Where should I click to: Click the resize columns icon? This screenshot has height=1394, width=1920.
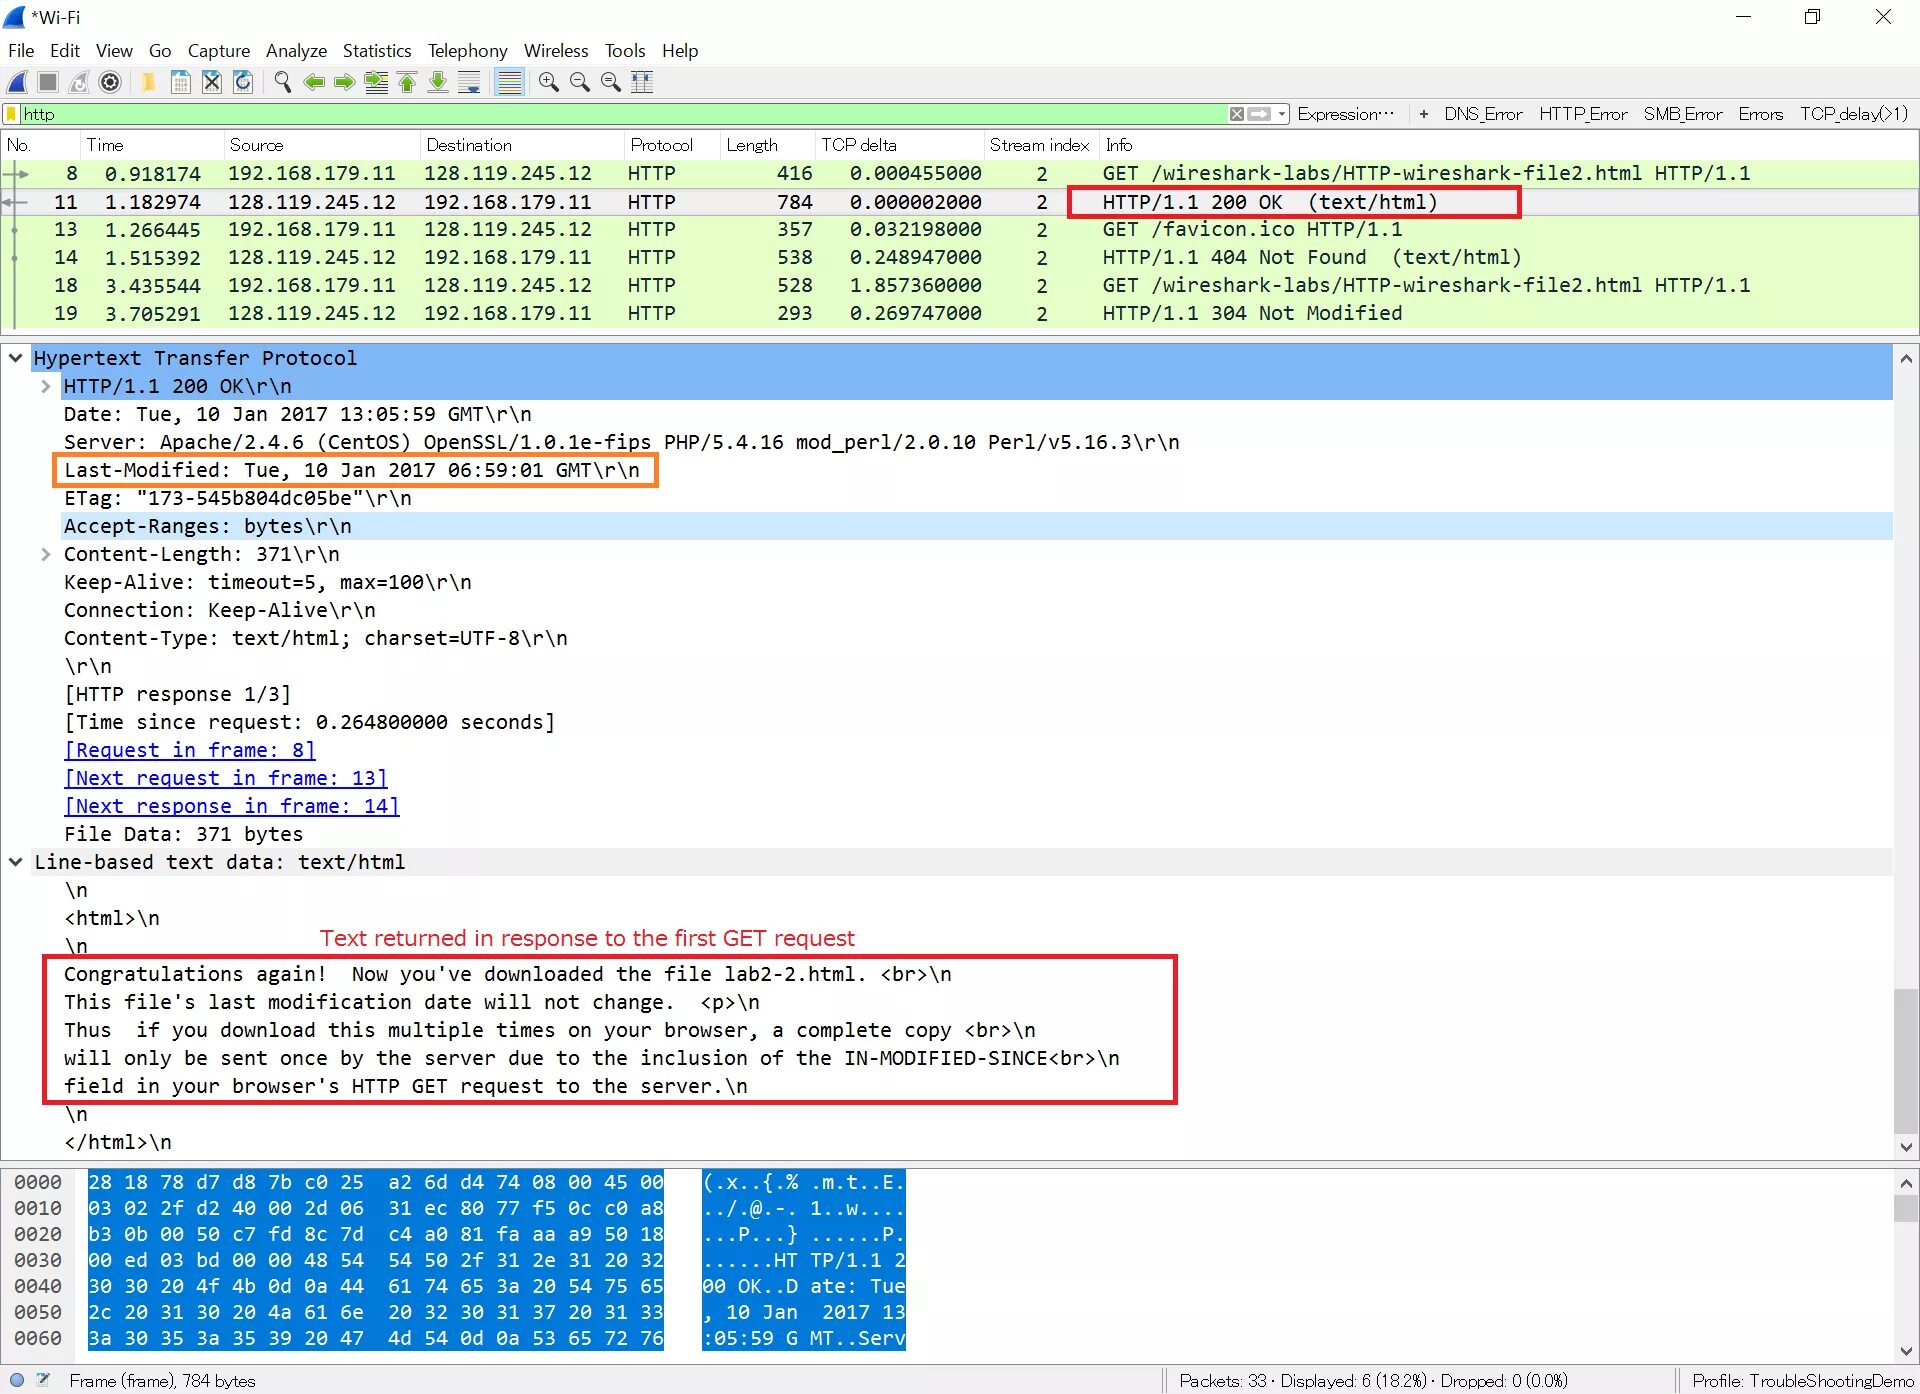coord(642,83)
